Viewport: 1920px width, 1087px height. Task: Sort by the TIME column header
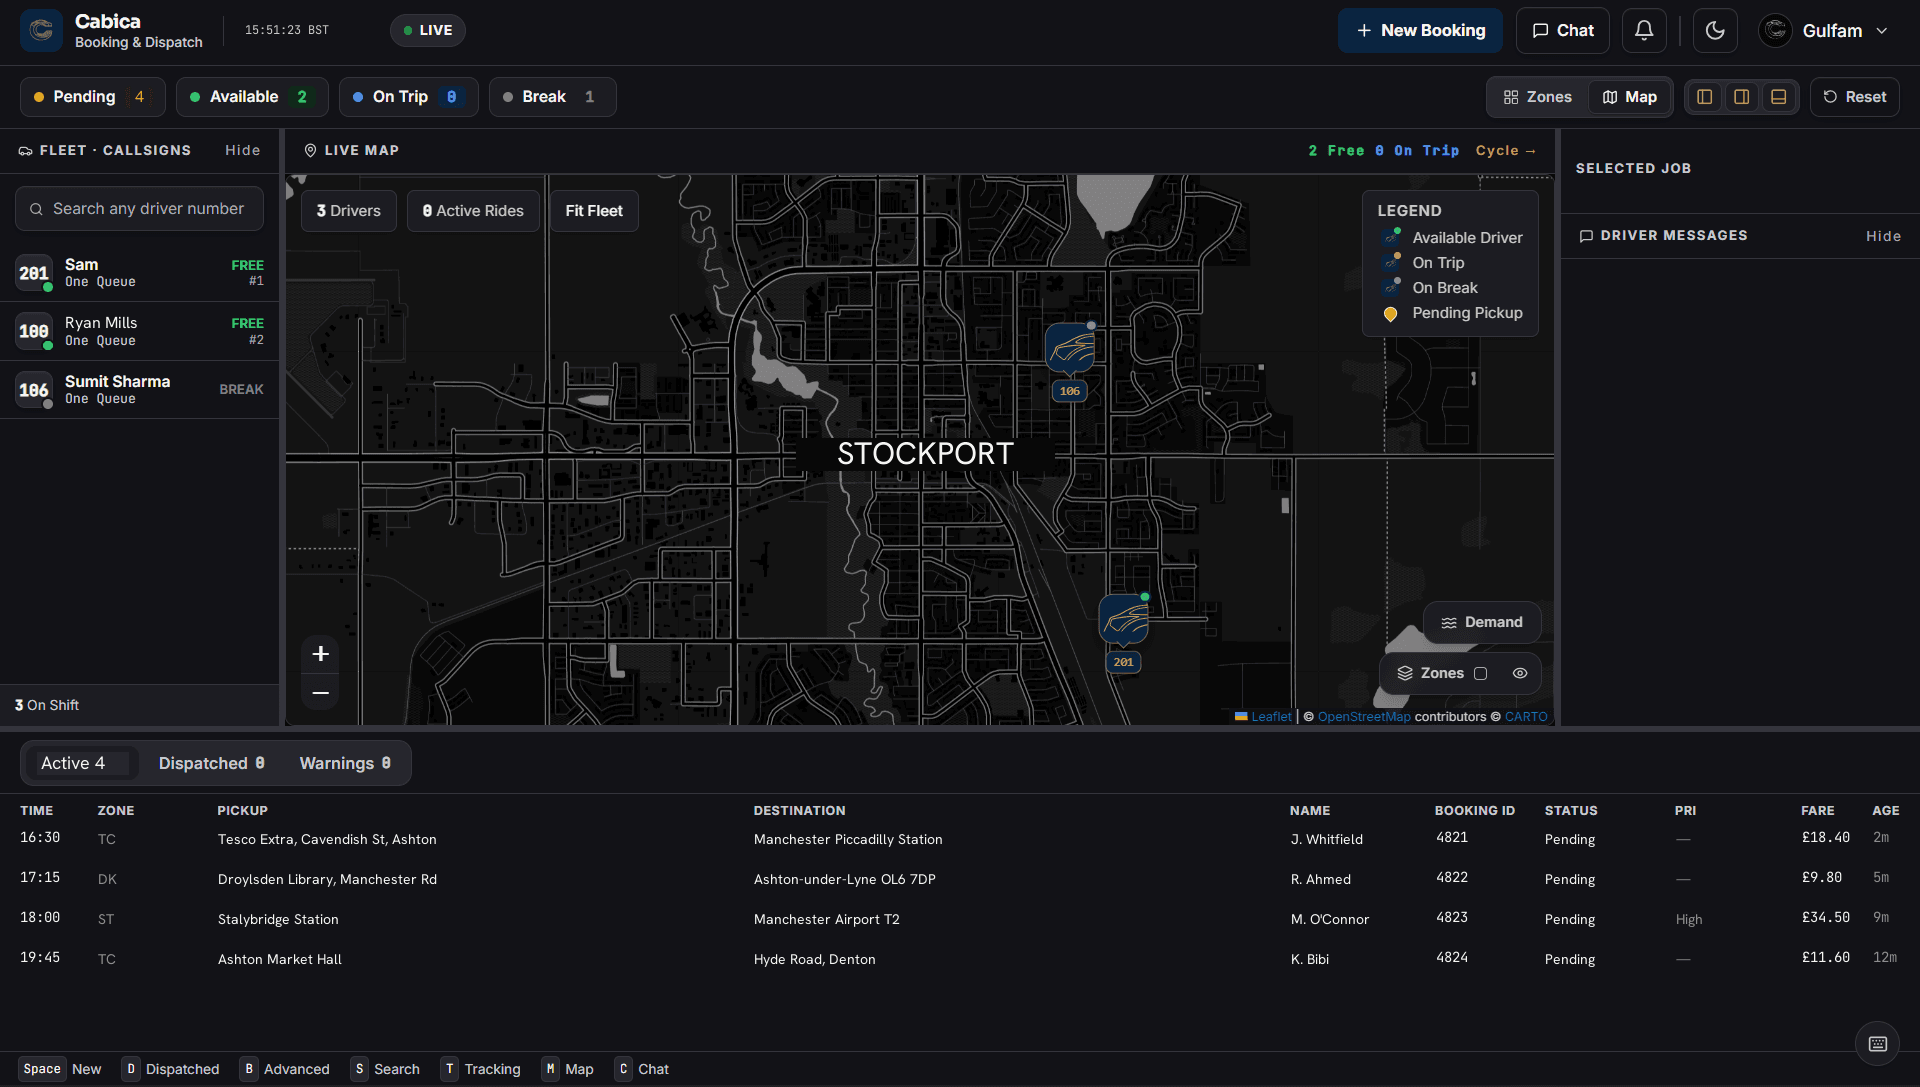[x=36, y=811]
